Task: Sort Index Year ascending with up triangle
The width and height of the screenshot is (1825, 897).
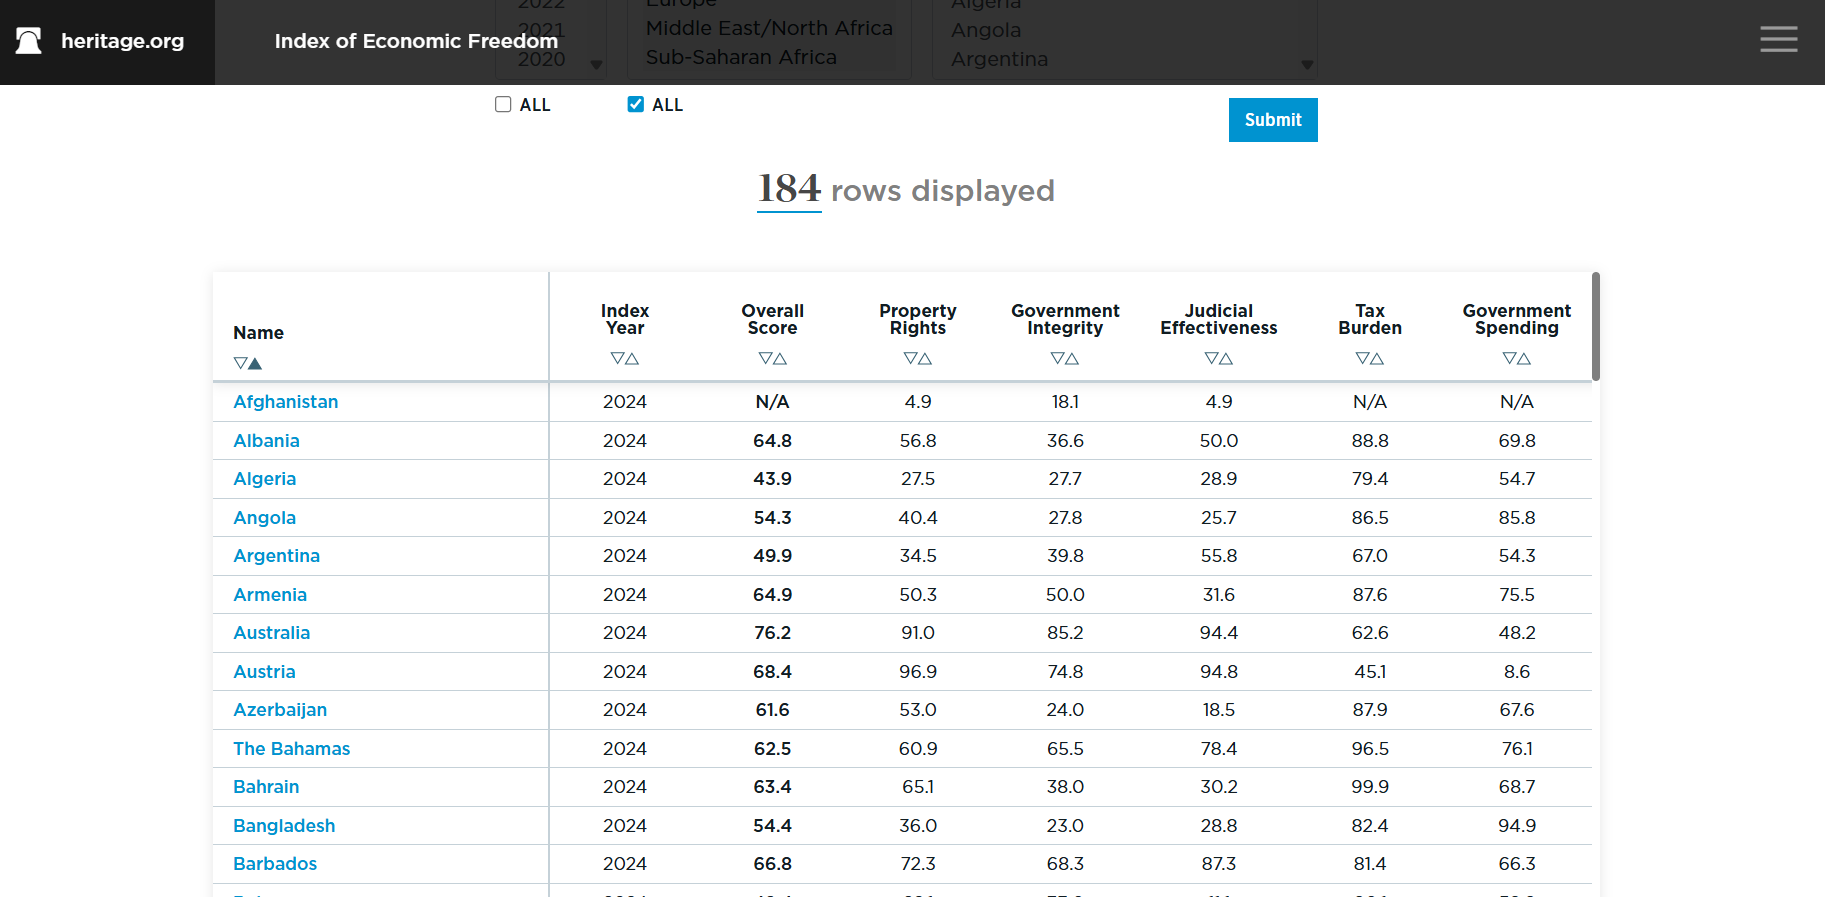Action: (x=632, y=358)
